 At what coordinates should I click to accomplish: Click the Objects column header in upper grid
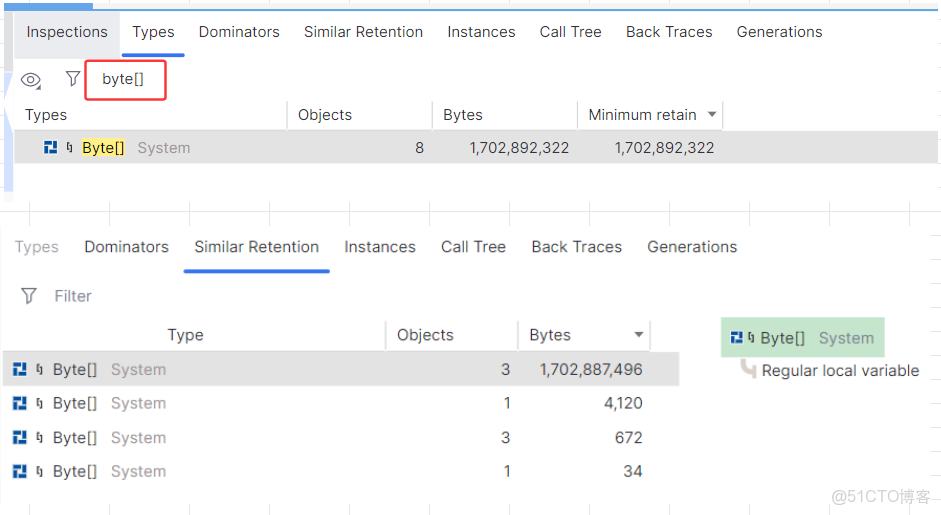(325, 115)
